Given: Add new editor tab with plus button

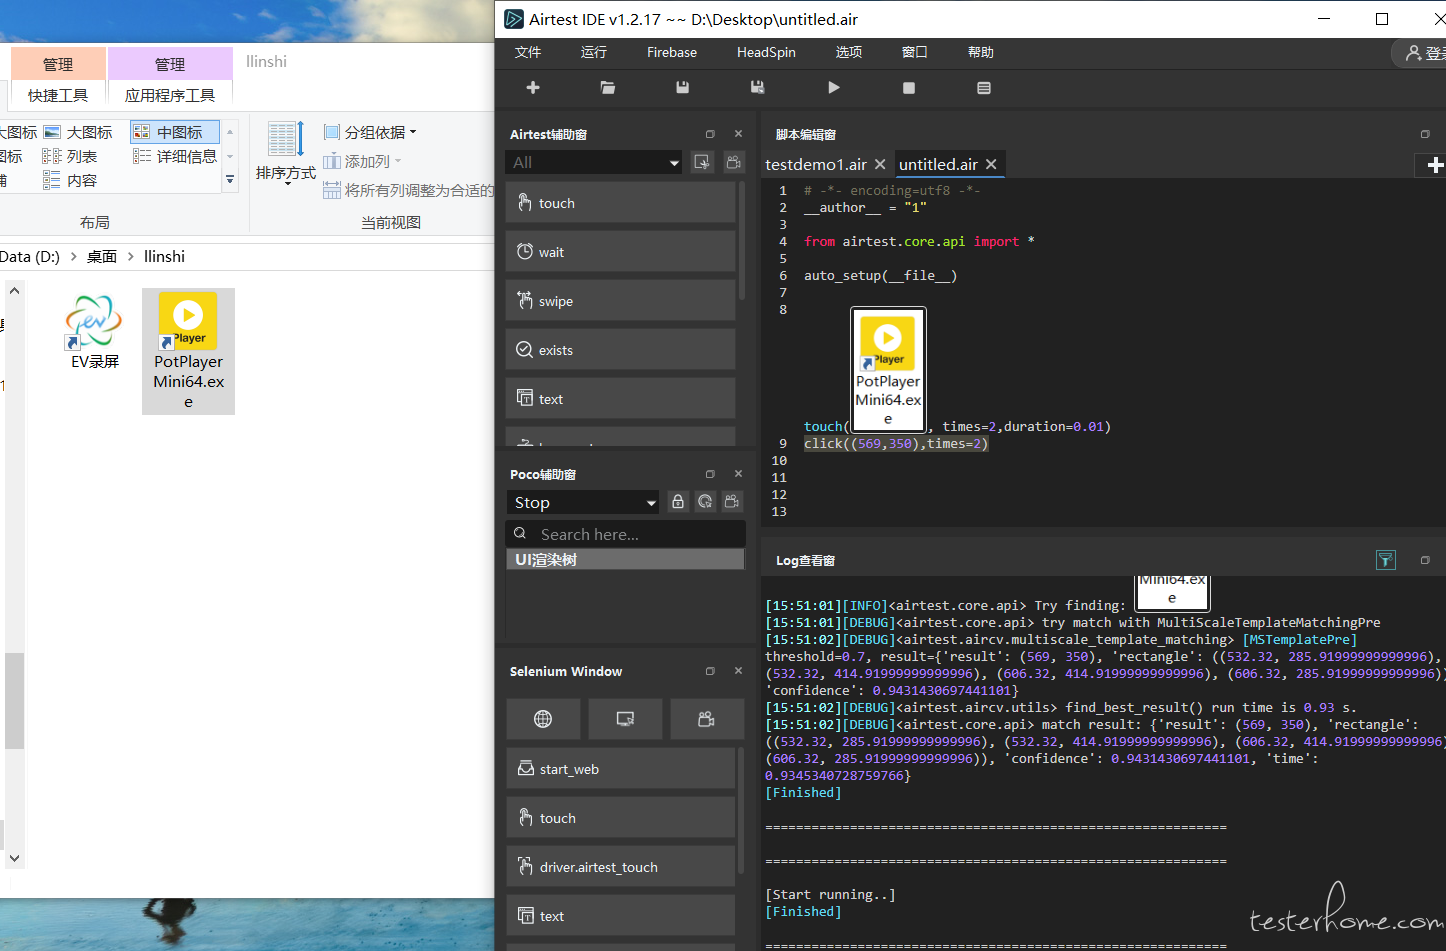Looking at the screenshot, I should click(x=1434, y=165).
